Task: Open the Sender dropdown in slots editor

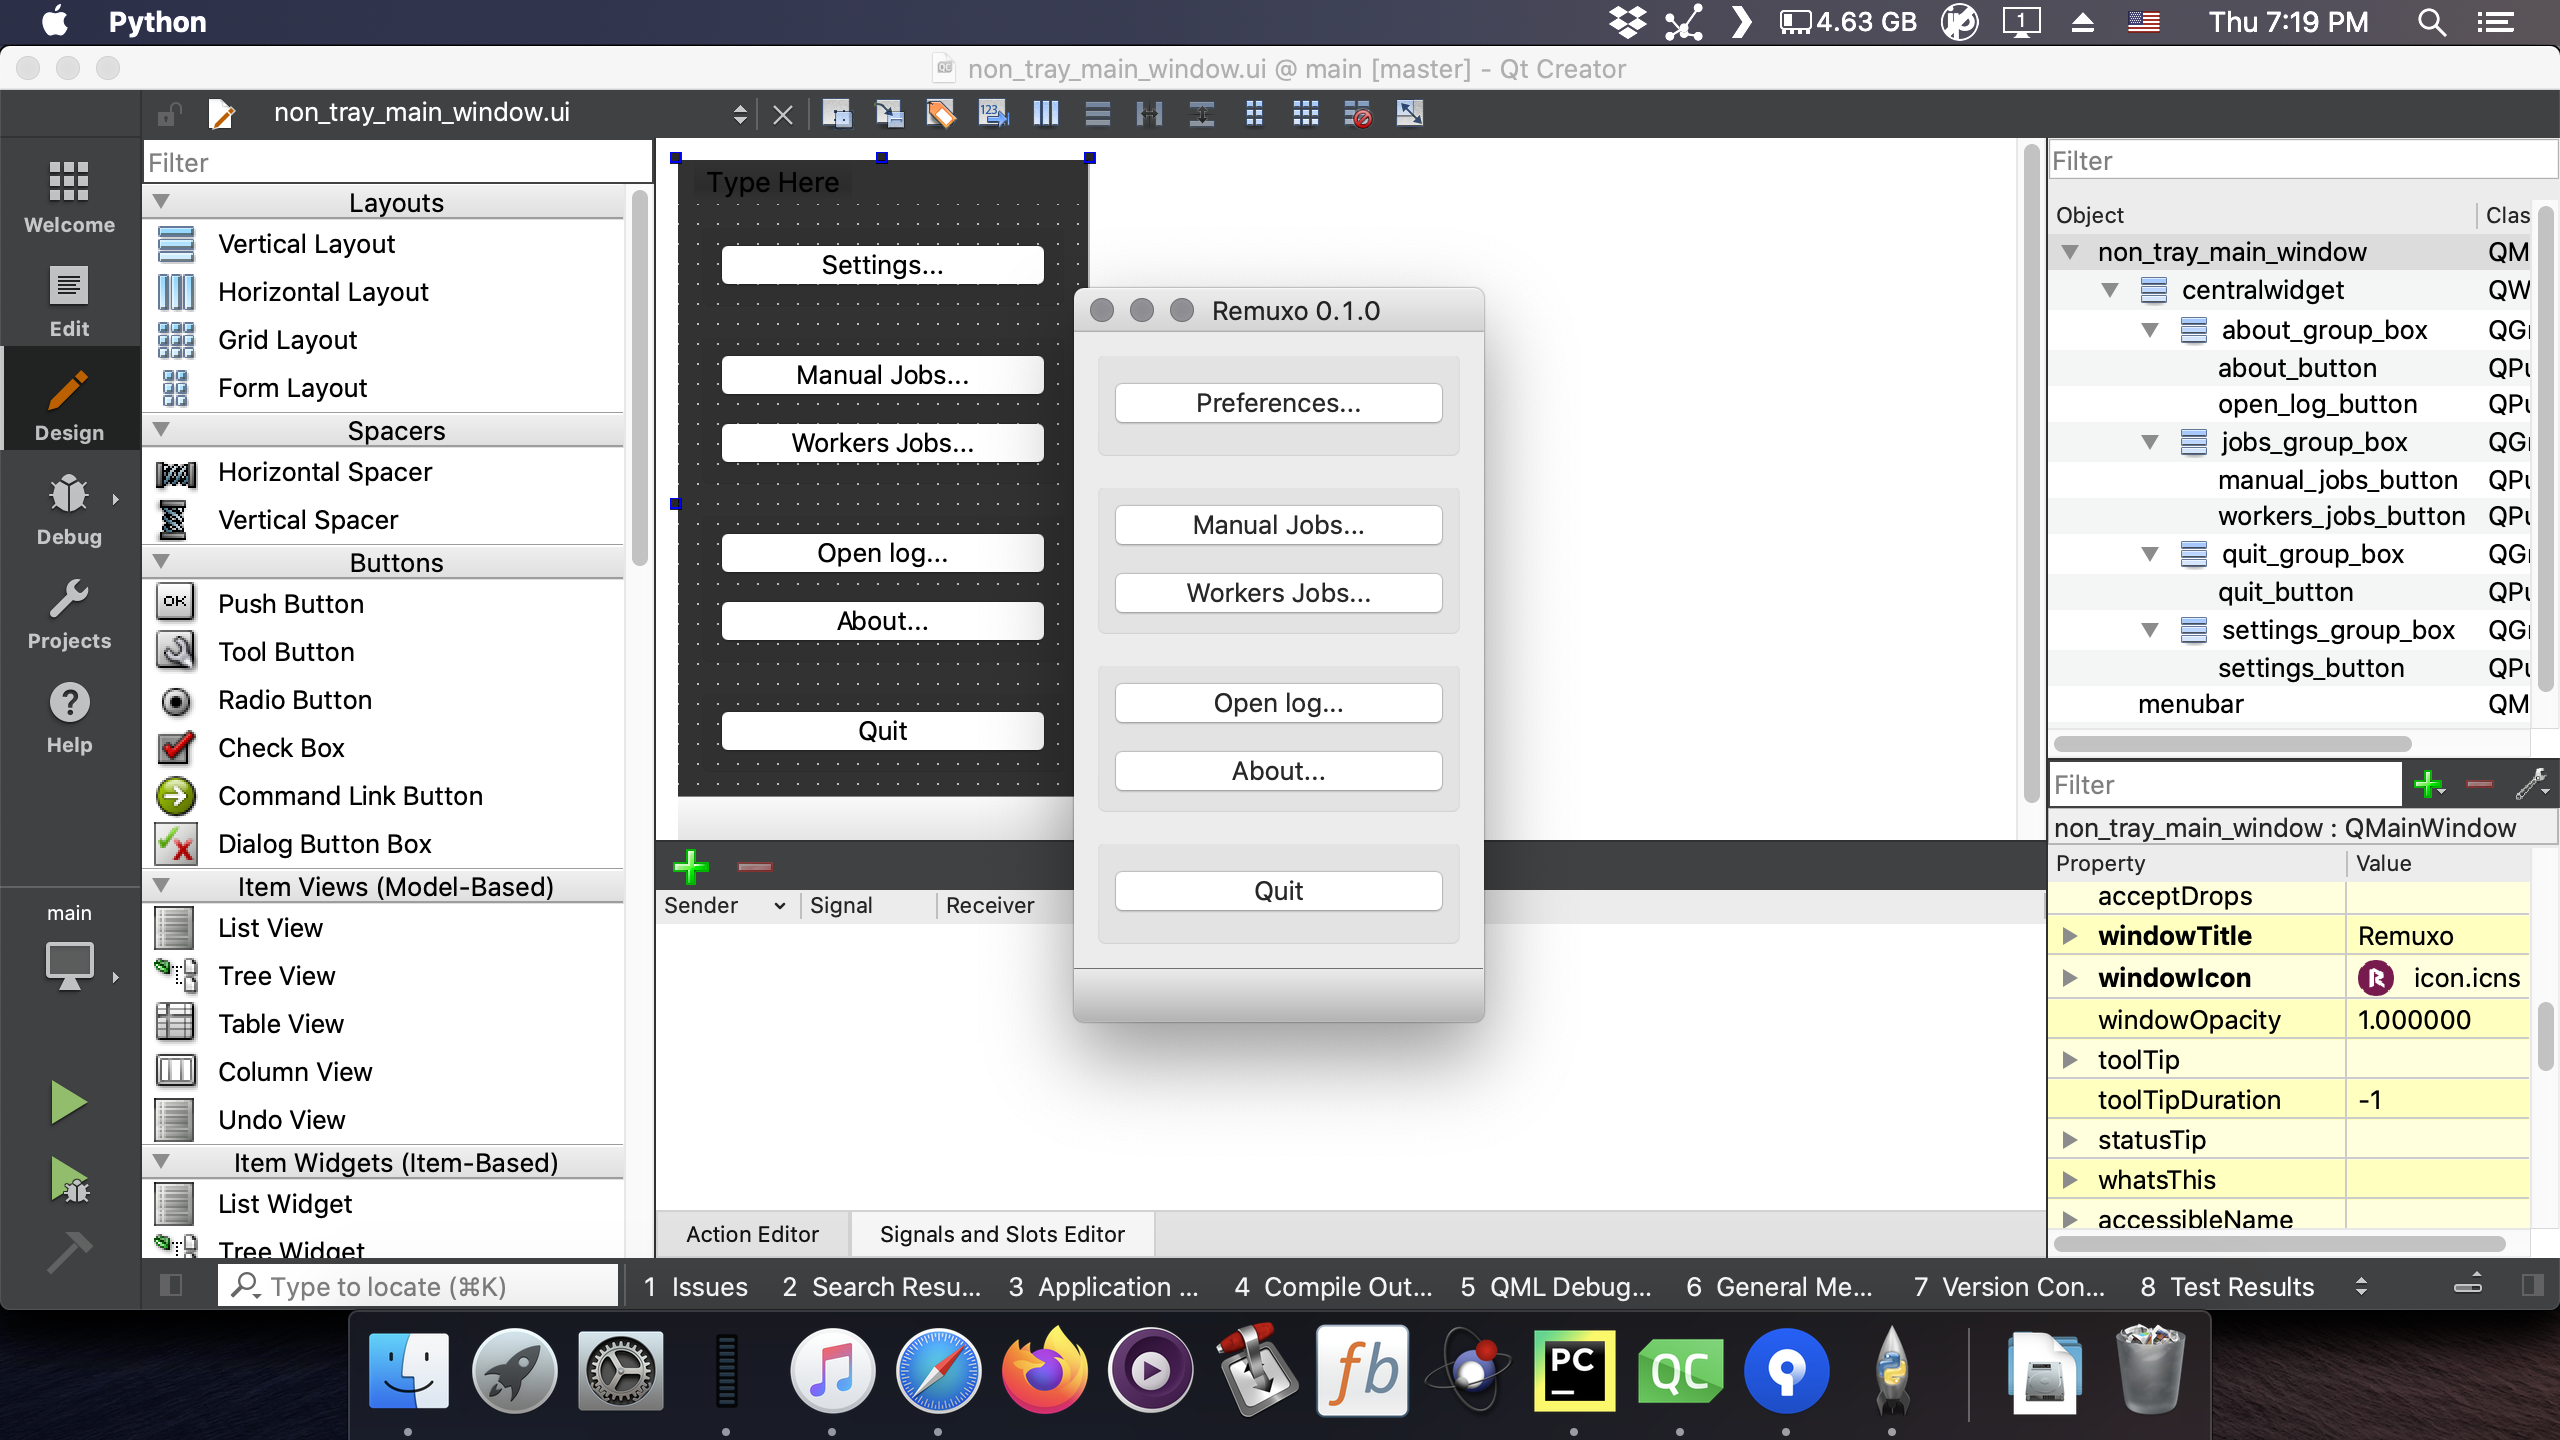Action: click(779, 905)
